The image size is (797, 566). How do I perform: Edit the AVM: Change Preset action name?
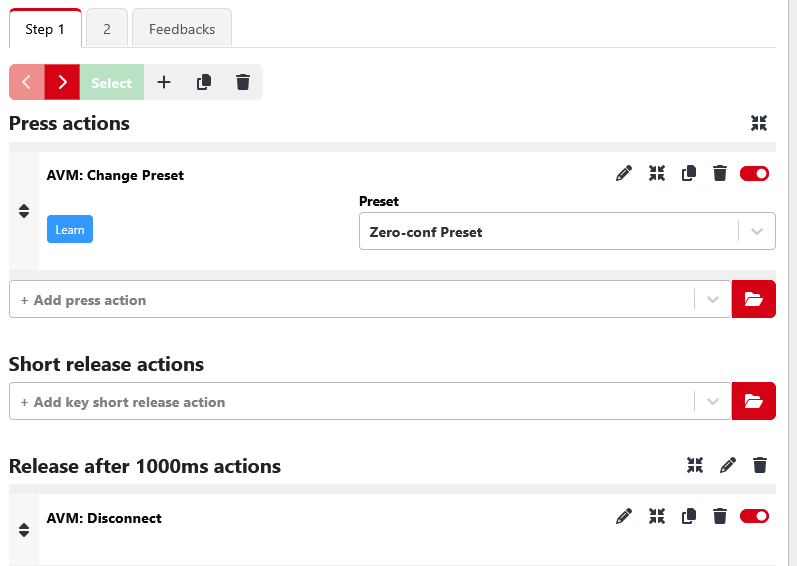click(x=624, y=174)
